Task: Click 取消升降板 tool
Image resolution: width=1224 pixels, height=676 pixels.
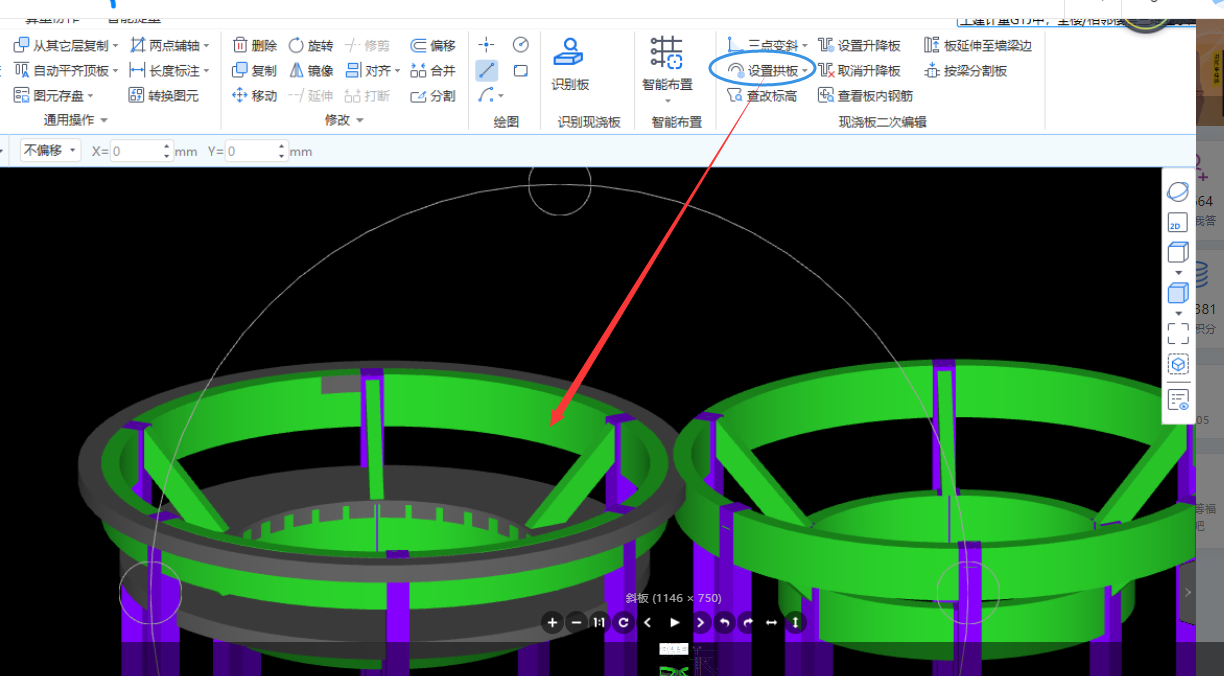Action: tap(859, 71)
